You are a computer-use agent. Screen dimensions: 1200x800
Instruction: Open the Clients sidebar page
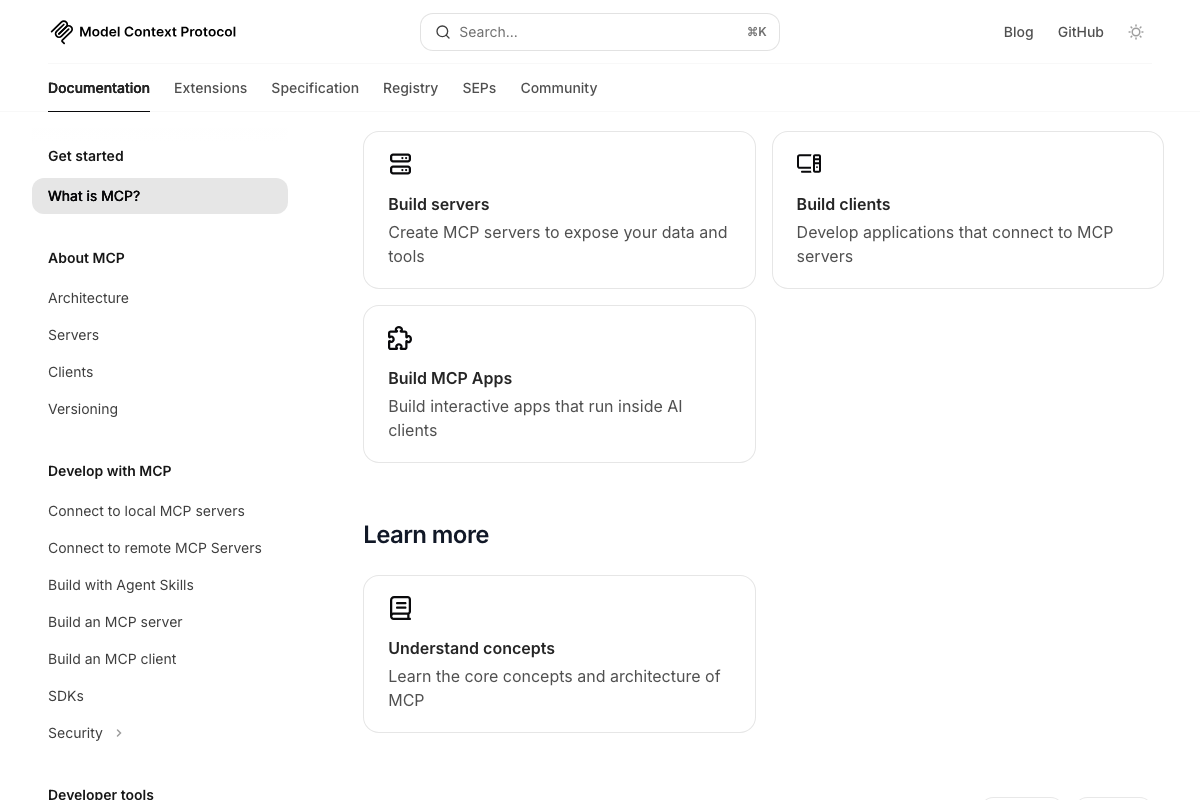(x=70, y=372)
